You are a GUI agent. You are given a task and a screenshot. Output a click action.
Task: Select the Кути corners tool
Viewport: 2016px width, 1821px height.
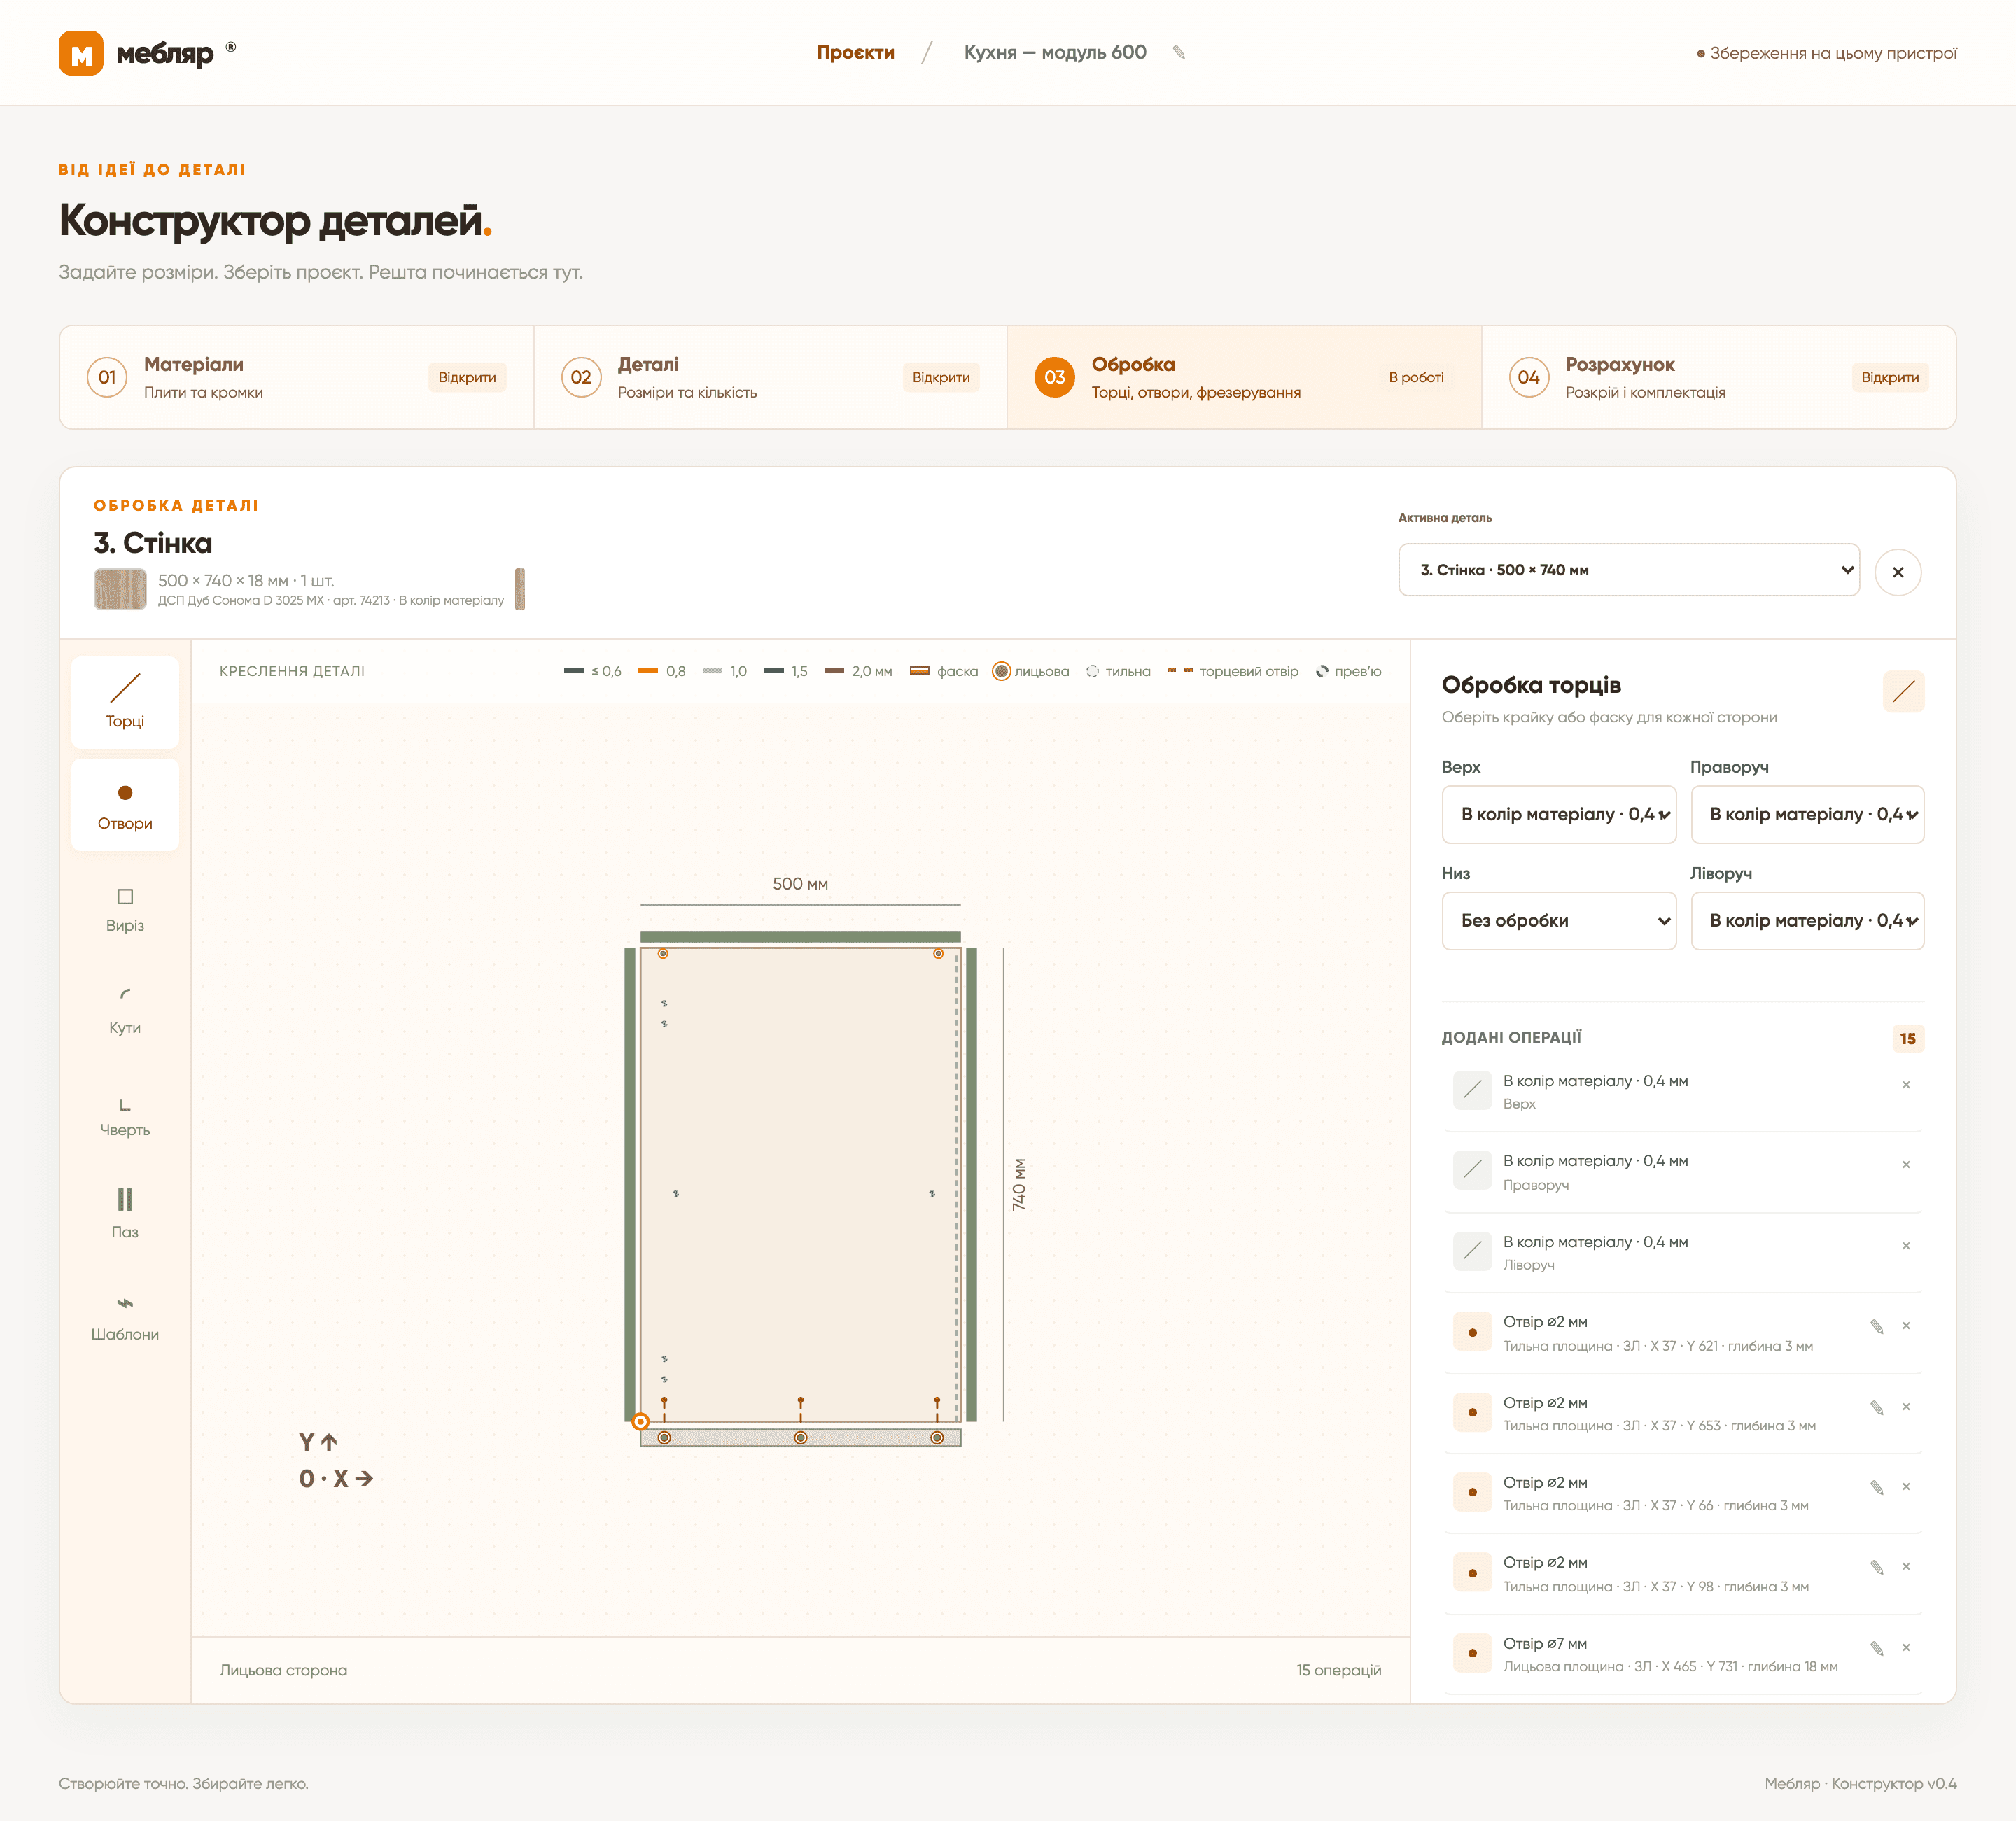pos(125,1010)
